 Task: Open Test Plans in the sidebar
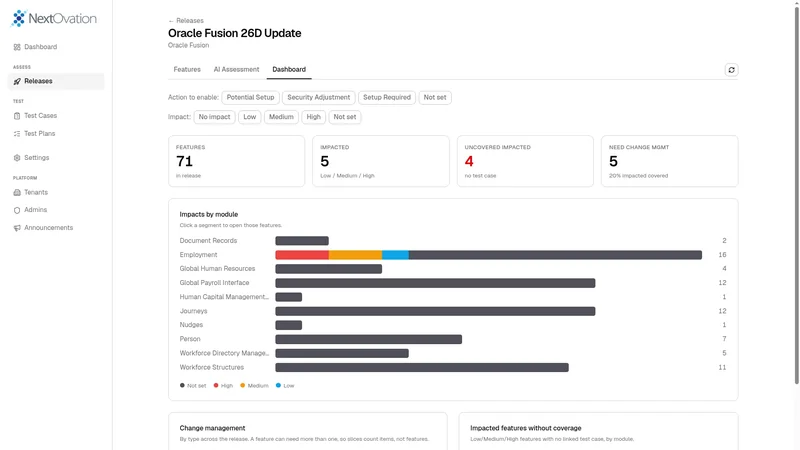point(56,134)
